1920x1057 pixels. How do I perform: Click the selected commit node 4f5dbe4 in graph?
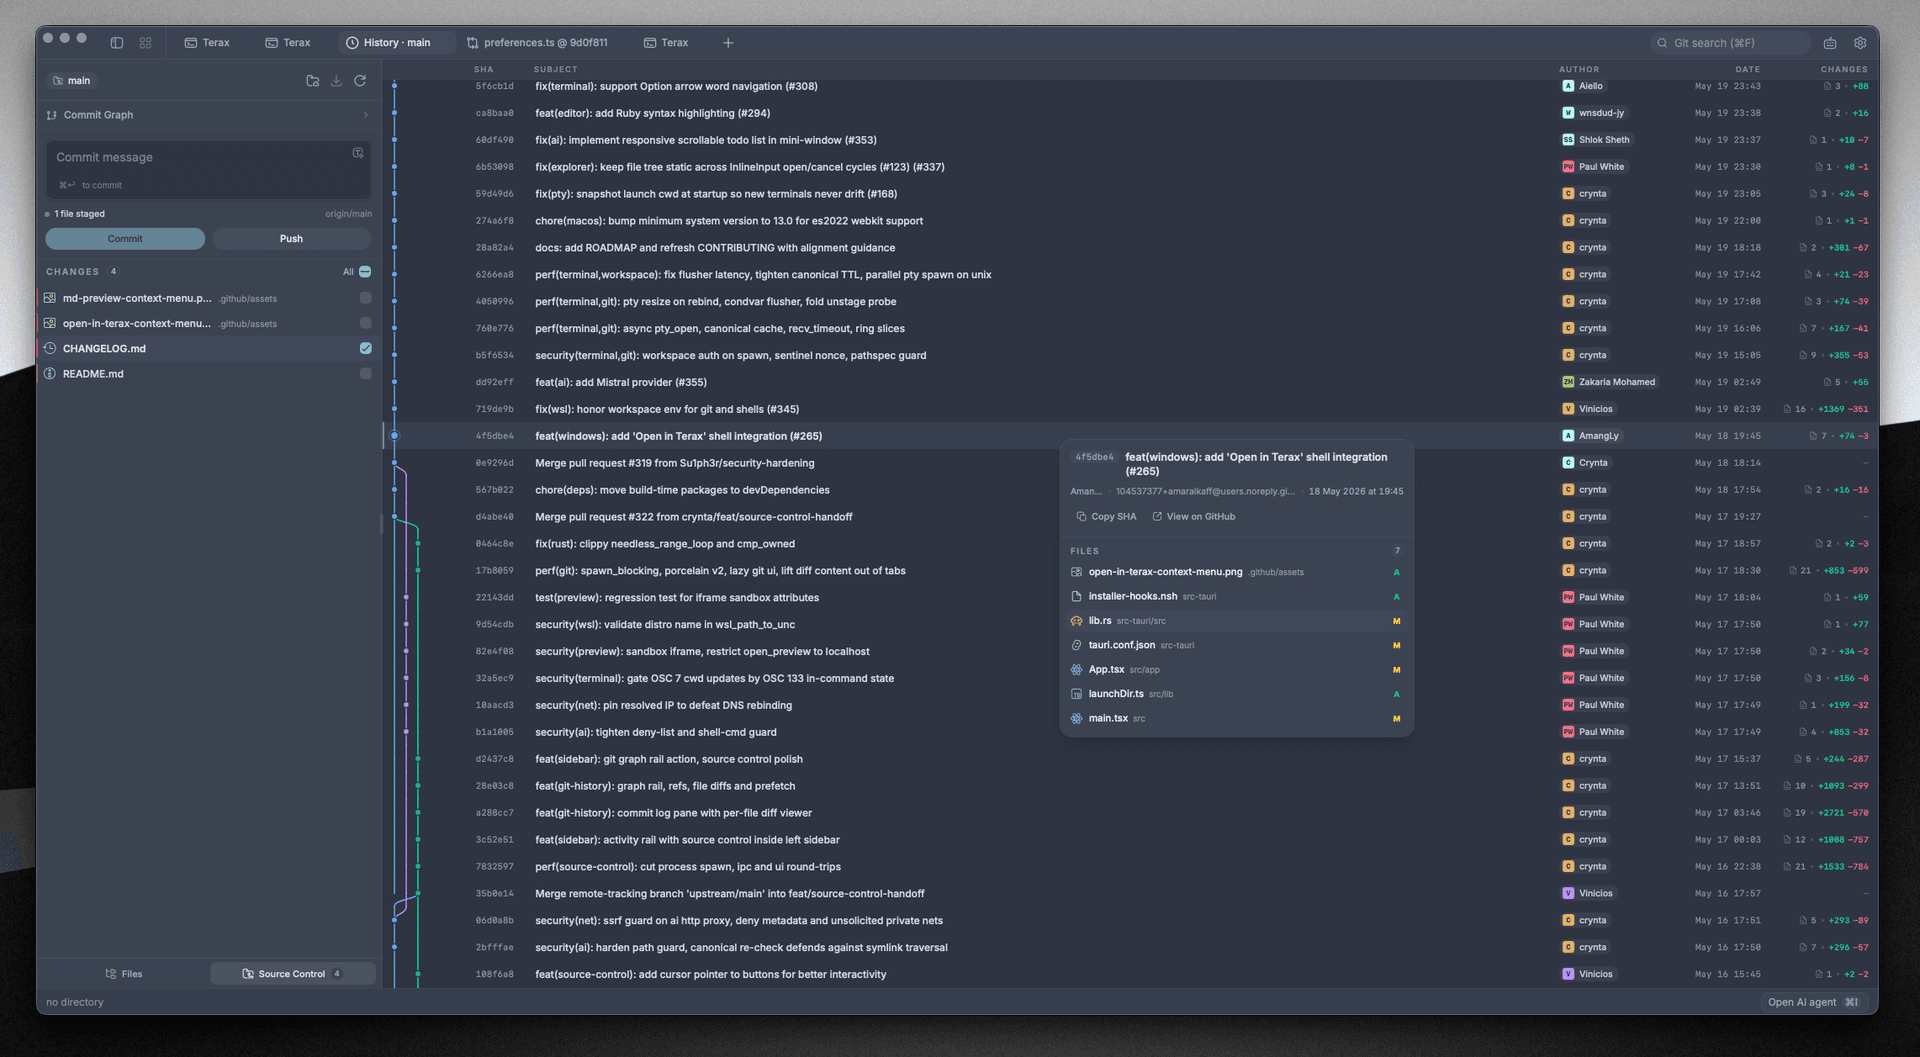[394, 436]
